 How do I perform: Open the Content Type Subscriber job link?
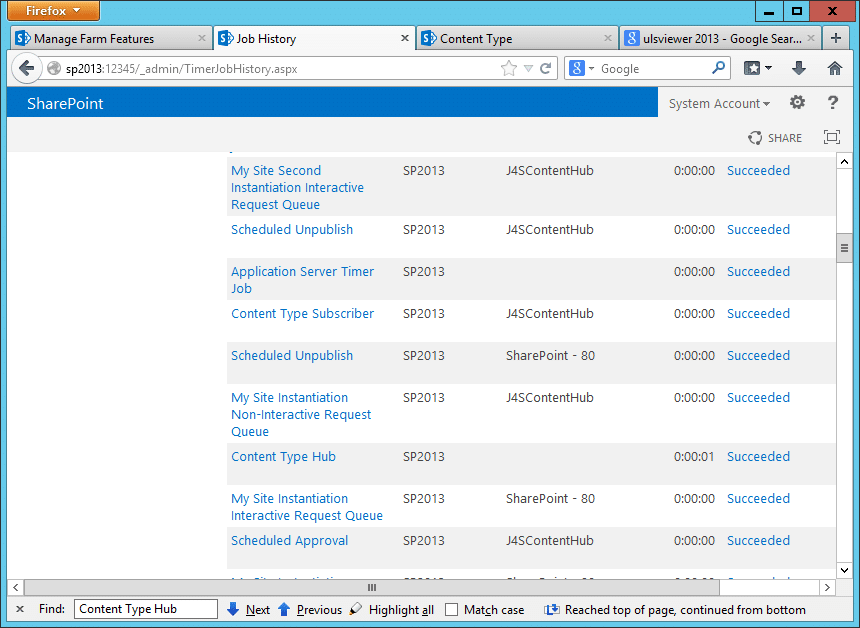(x=302, y=313)
